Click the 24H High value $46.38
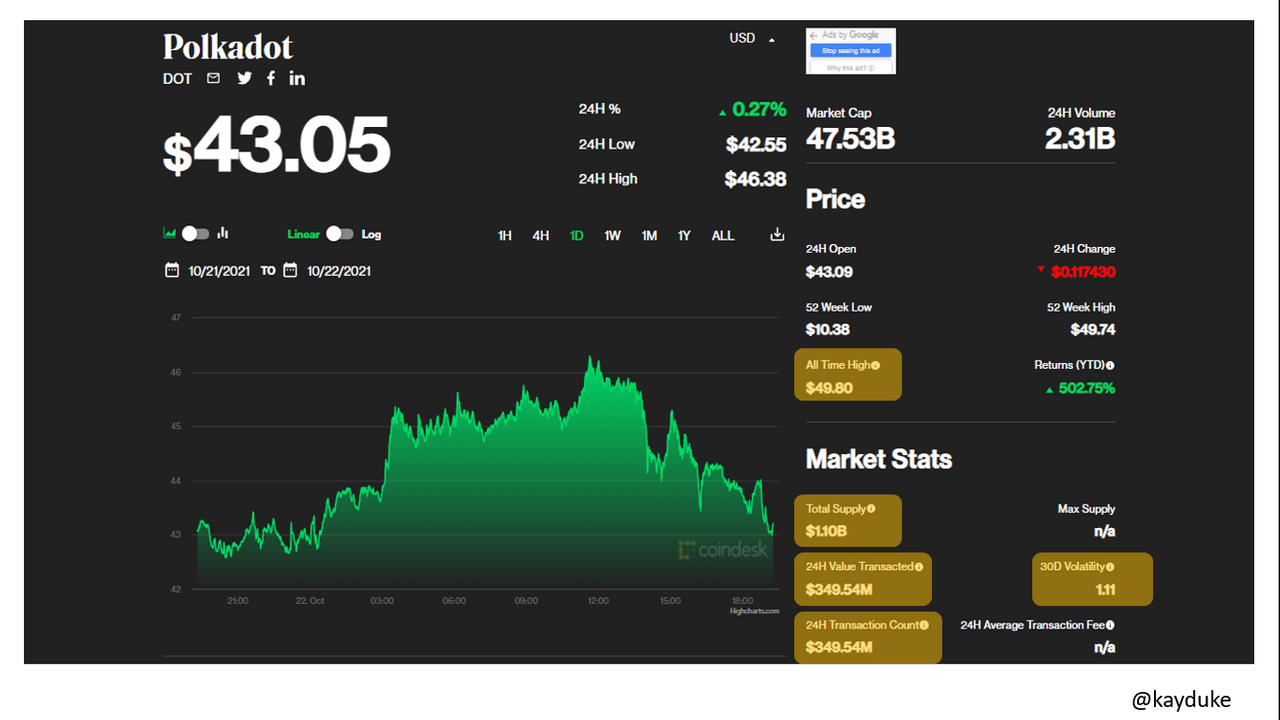The image size is (1280, 720). point(756,179)
